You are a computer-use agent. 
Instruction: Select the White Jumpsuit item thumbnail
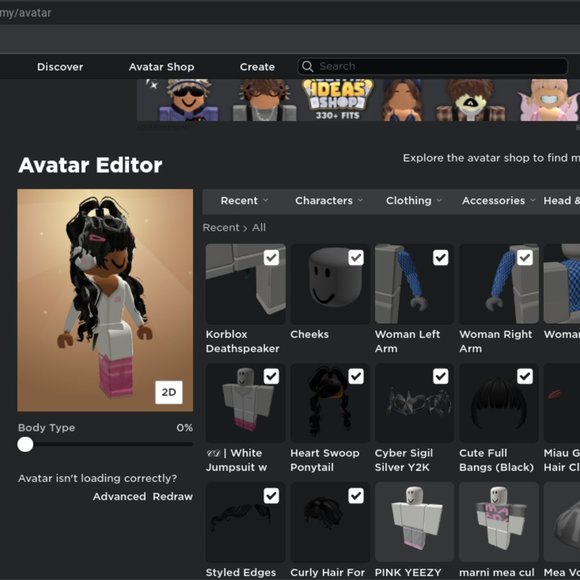[x=246, y=403]
